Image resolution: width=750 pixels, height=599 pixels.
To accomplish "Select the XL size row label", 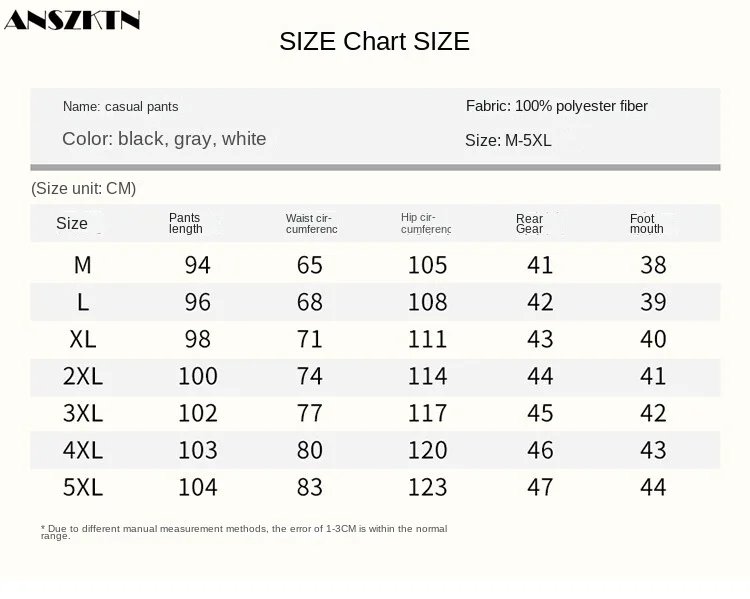I will click(83, 339).
